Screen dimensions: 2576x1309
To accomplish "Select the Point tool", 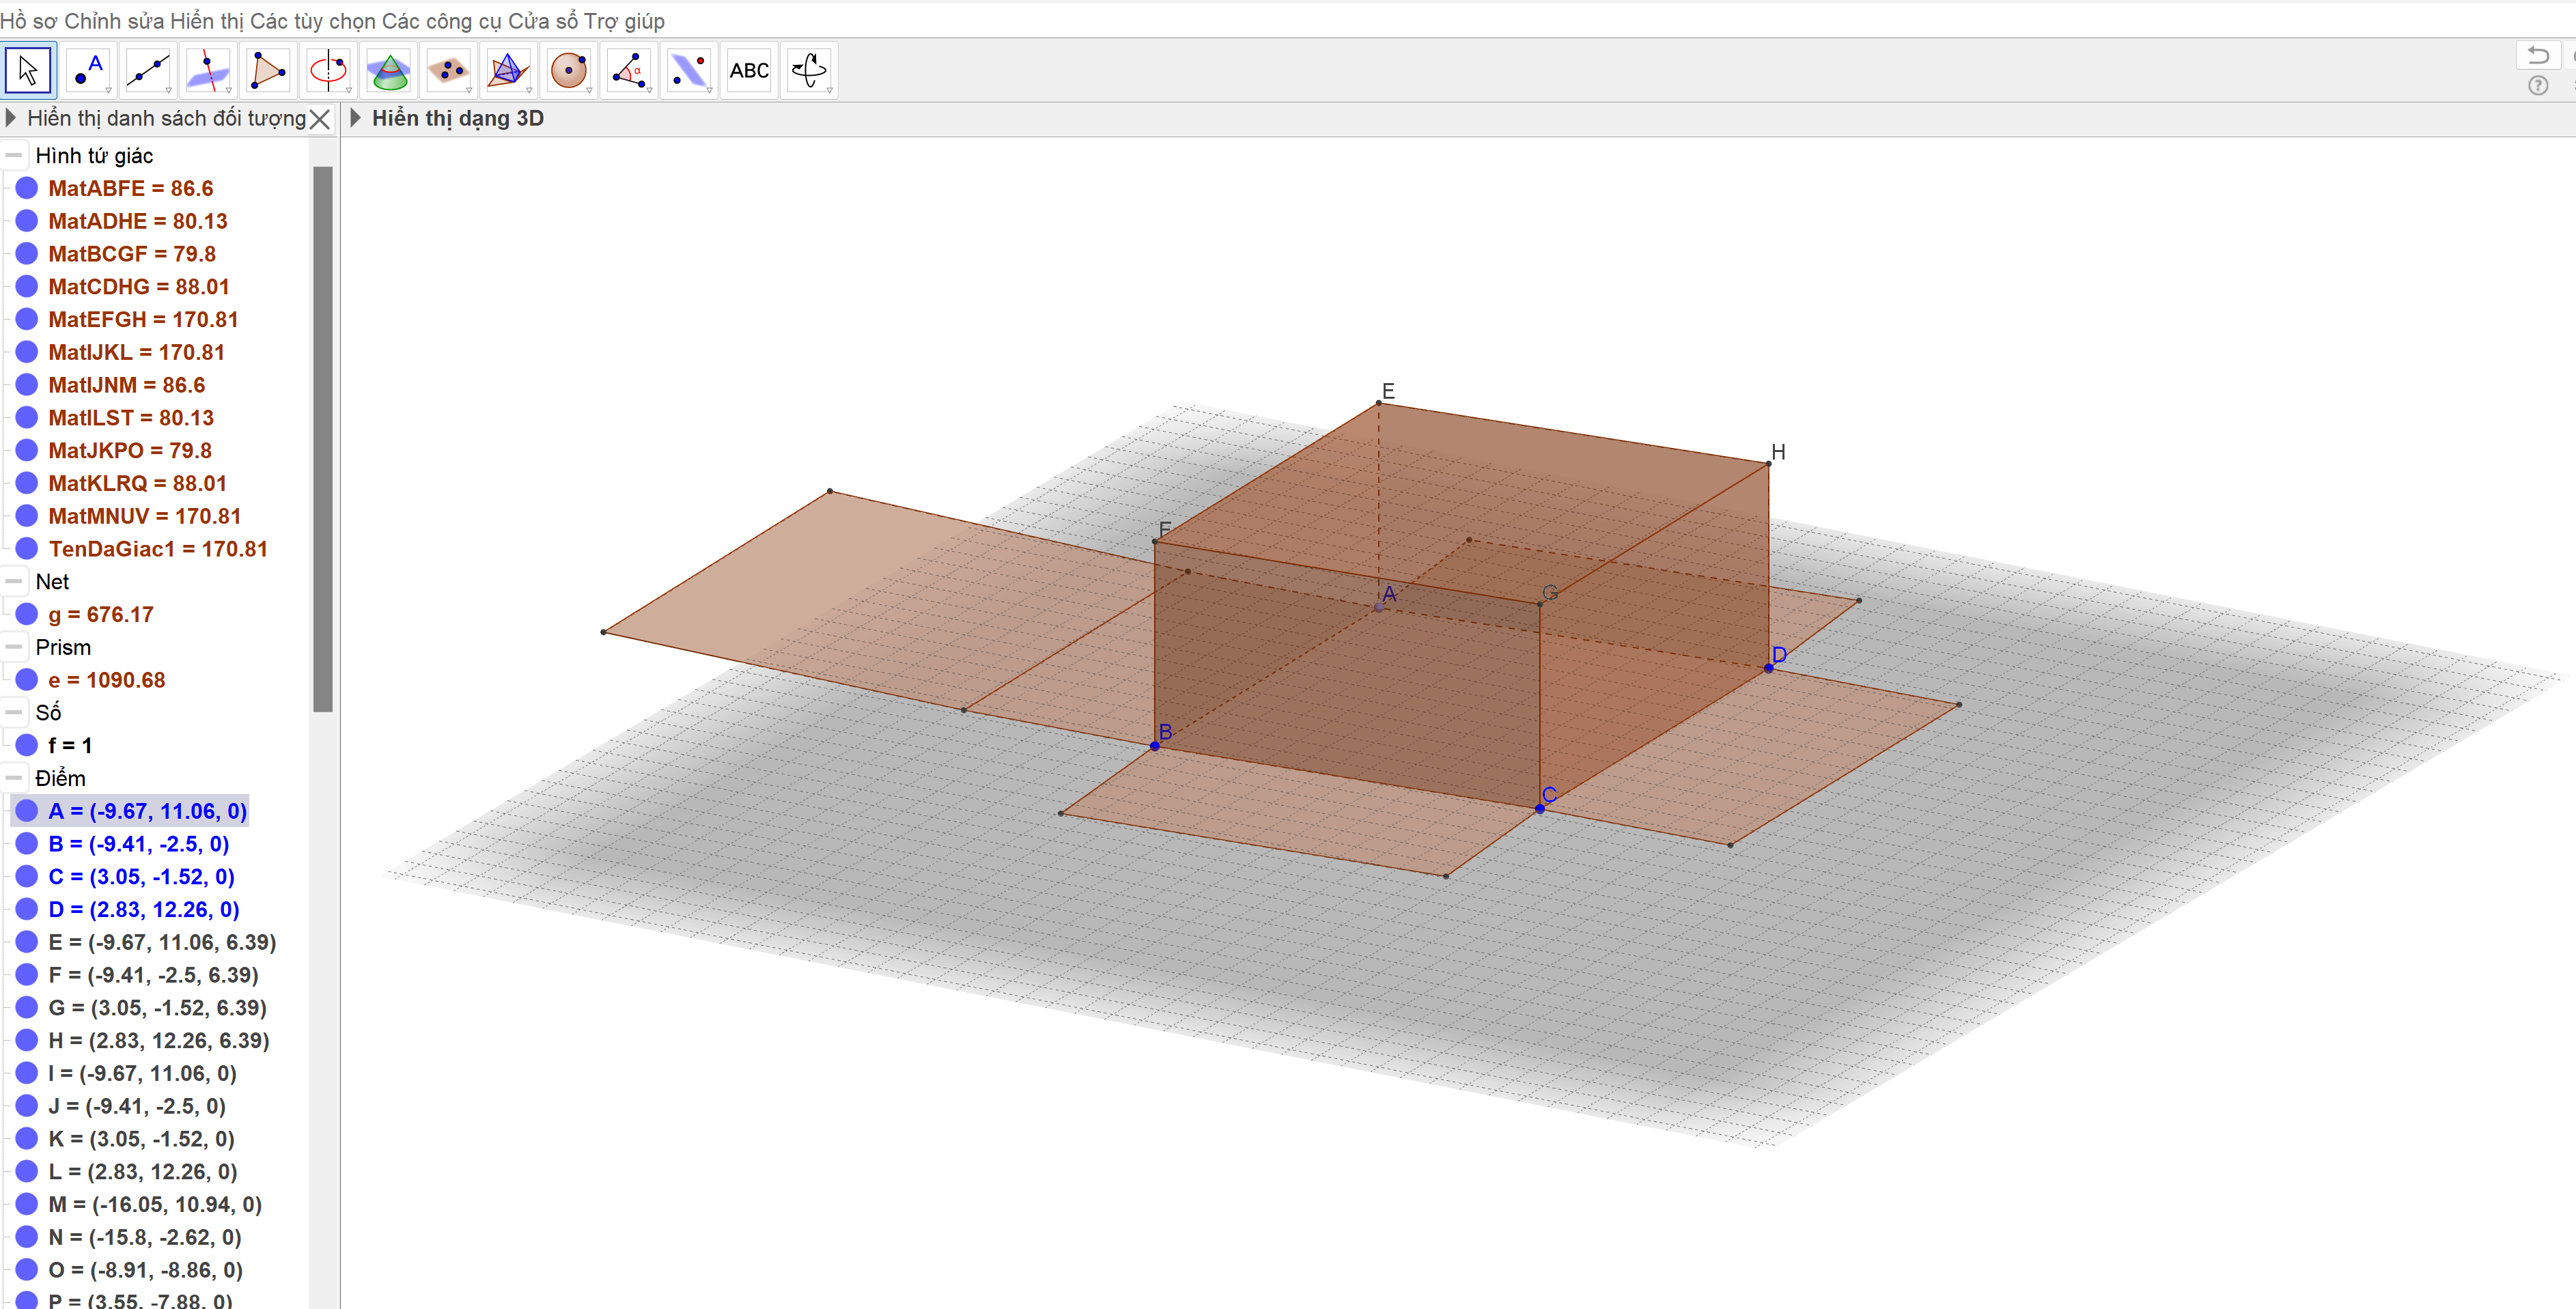I will (x=88, y=71).
